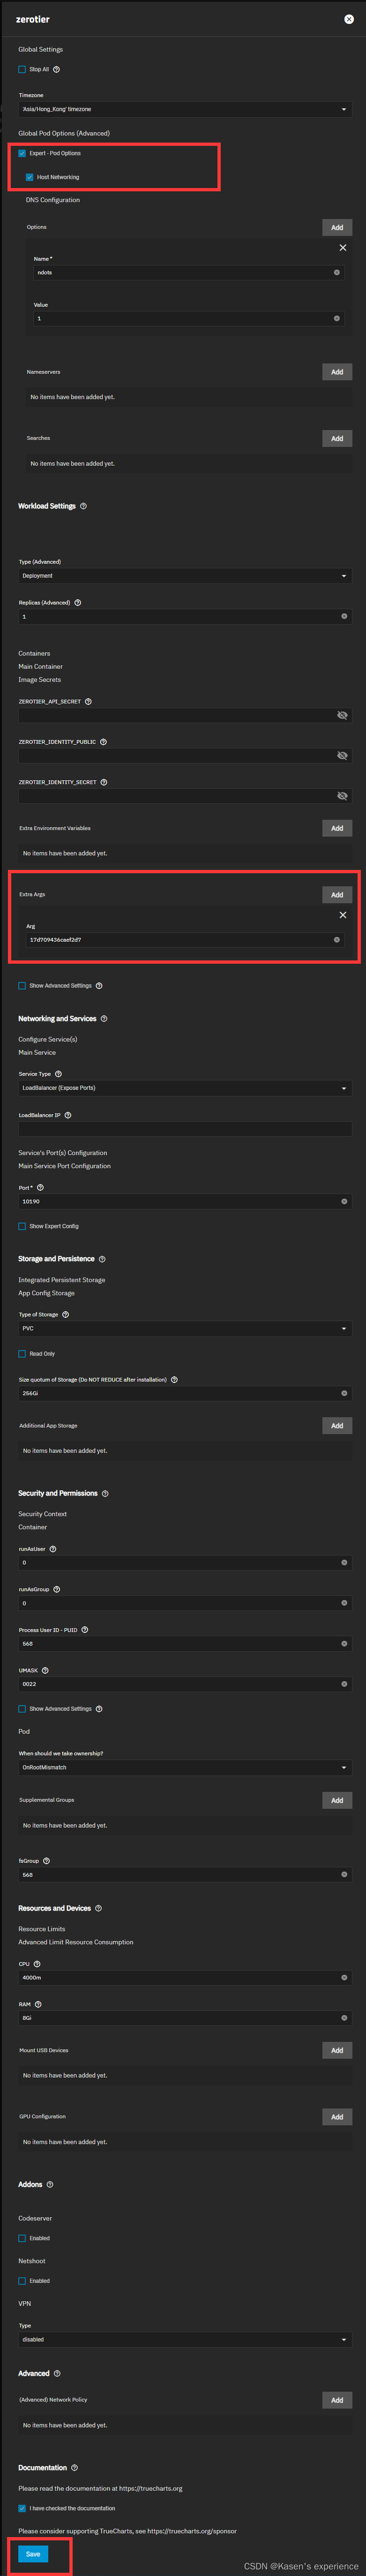Clear the Arg field value
366x2576 pixels.
[336, 939]
